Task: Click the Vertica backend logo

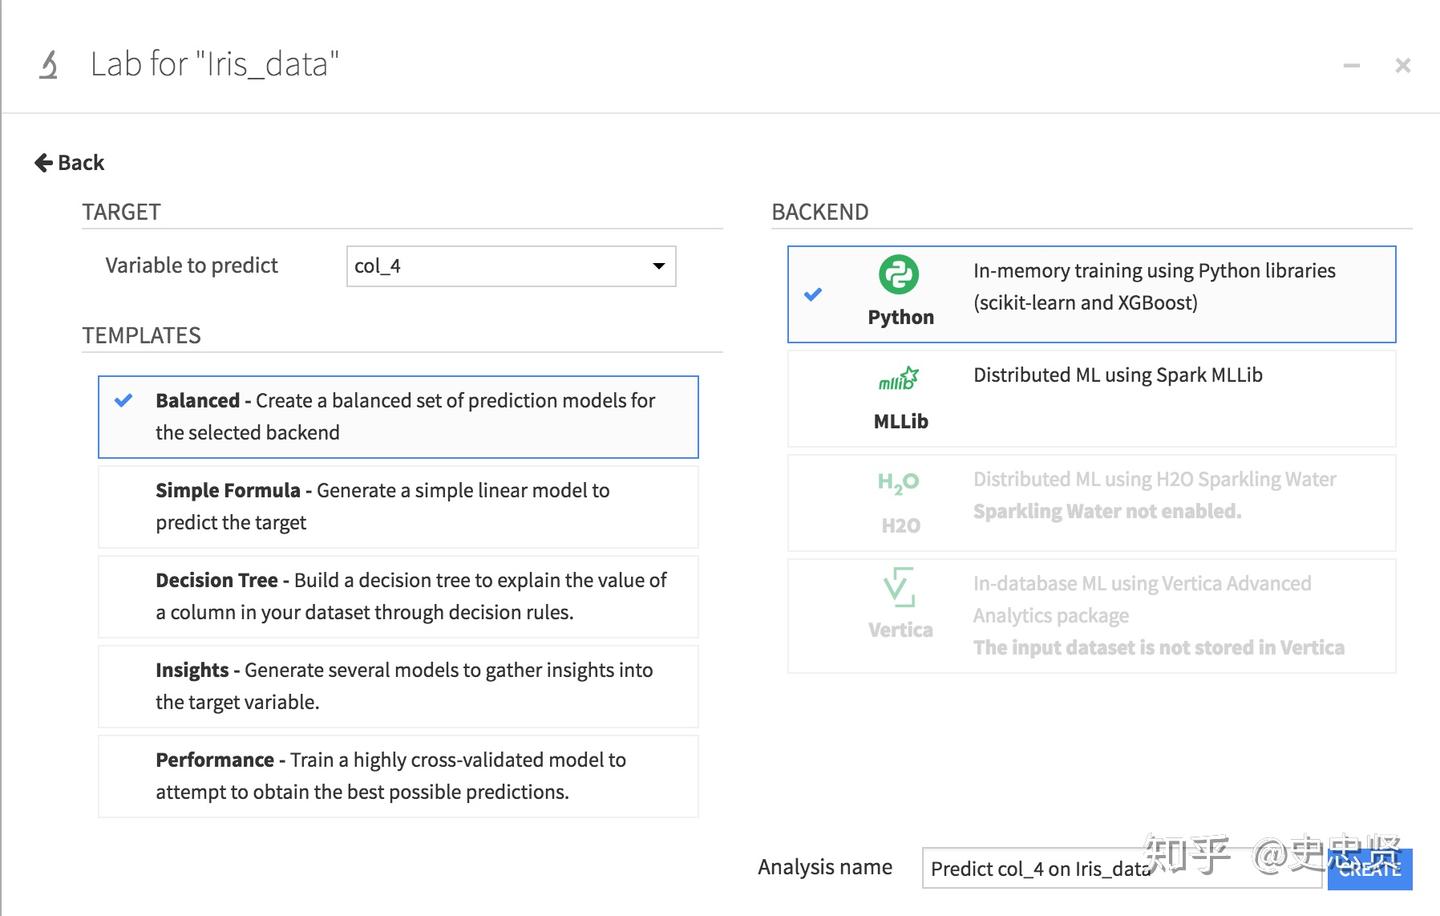Action: coord(899,587)
